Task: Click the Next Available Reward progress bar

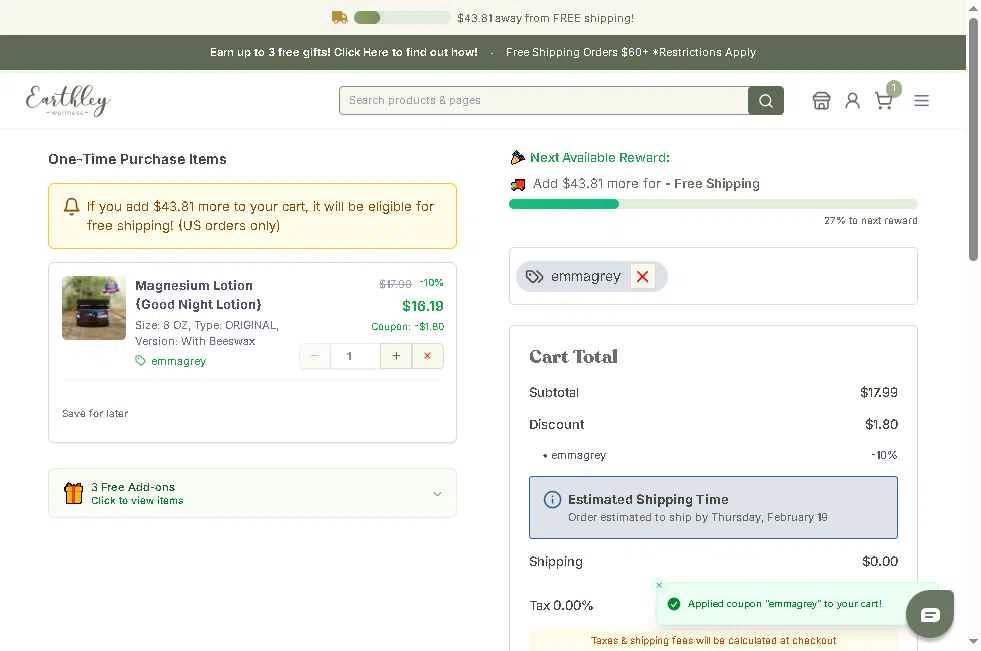Action: point(713,204)
